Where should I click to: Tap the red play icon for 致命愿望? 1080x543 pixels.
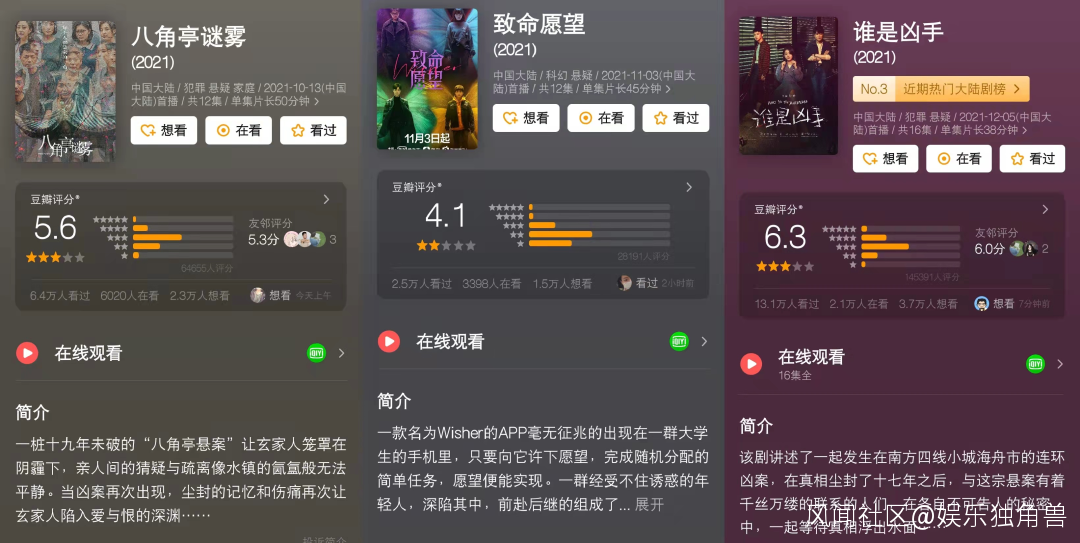point(388,341)
